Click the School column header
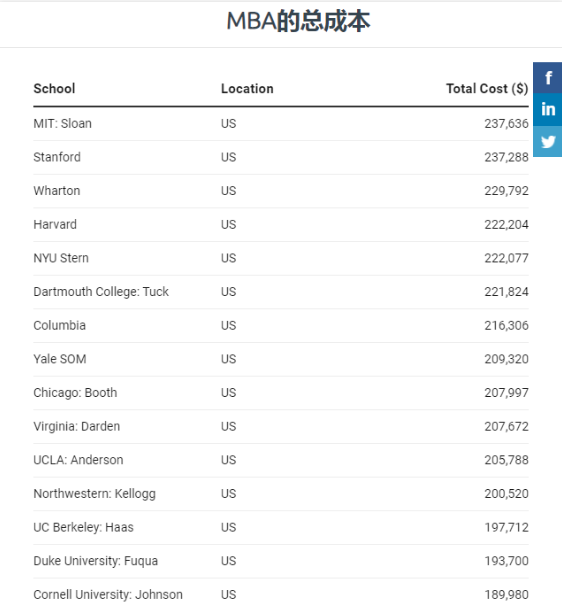562x610 pixels. tap(54, 89)
